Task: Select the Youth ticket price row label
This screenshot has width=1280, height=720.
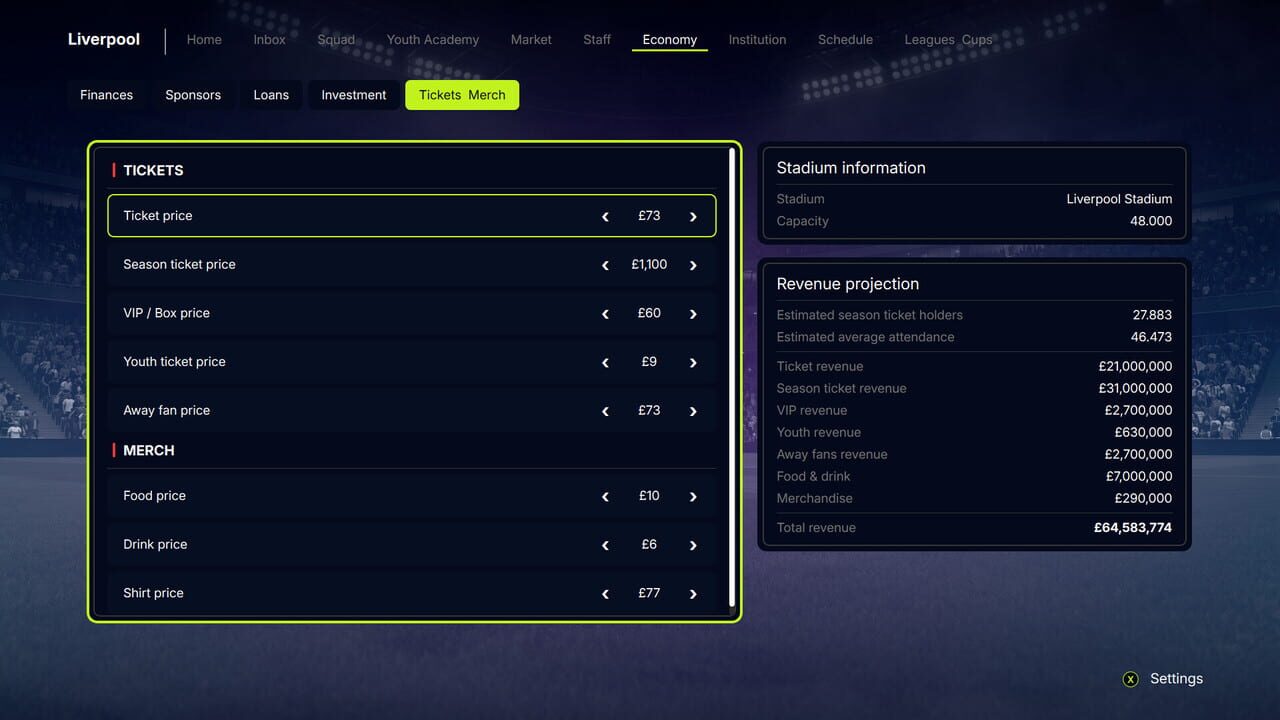Action: (175, 362)
